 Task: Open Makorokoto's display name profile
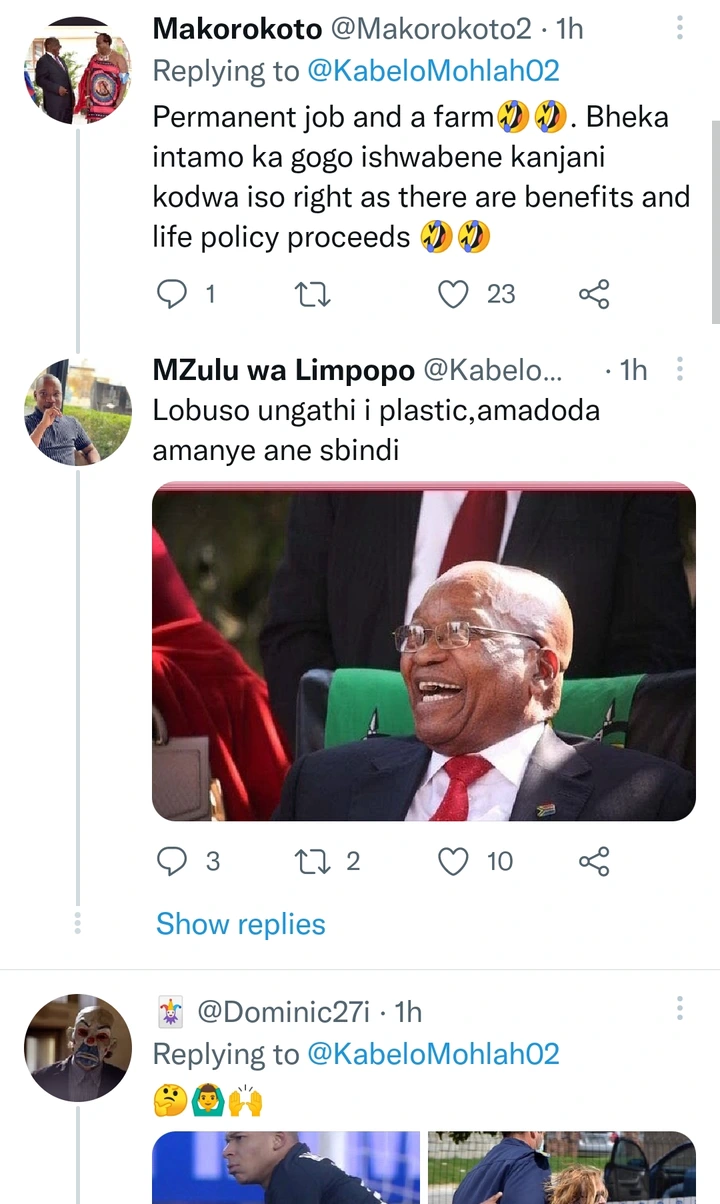236,28
